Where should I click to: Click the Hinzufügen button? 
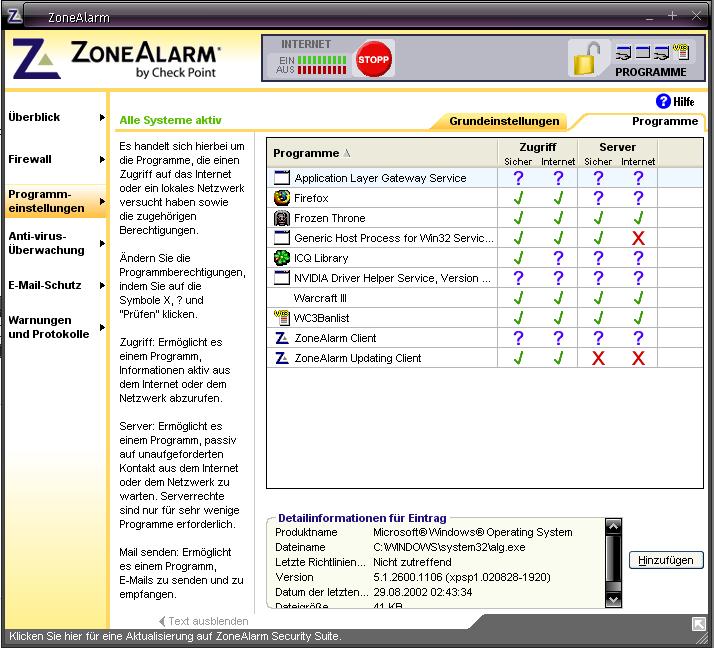(666, 560)
